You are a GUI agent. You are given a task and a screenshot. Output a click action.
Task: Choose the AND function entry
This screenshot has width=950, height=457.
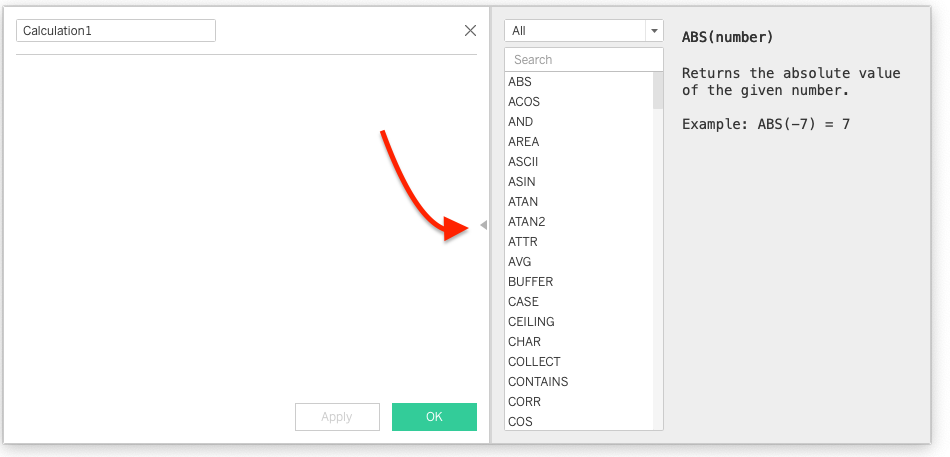point(521,122)
